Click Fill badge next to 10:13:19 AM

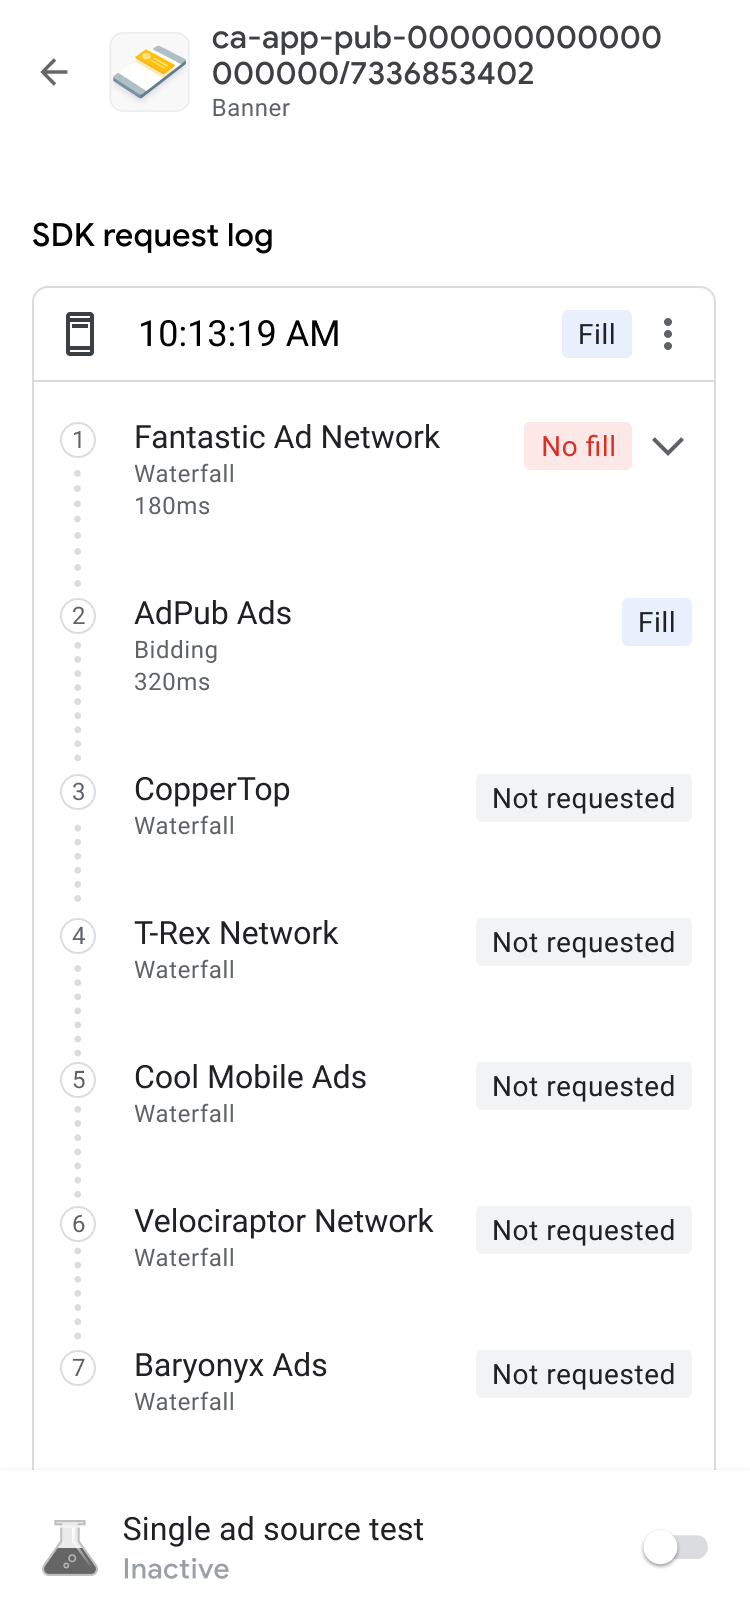click(x=596, y=334)
